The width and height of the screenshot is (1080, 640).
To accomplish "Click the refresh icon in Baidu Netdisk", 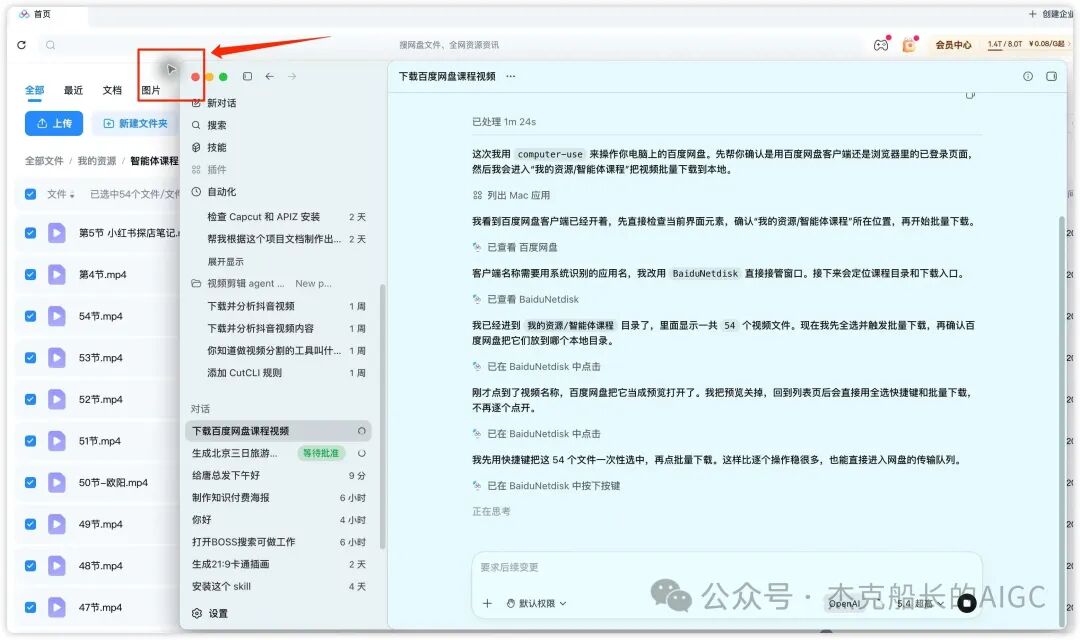I will coord(21,45).
